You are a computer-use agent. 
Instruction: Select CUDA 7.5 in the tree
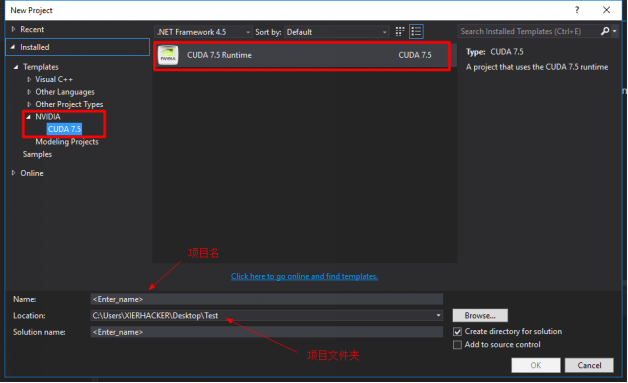(64, 129)
